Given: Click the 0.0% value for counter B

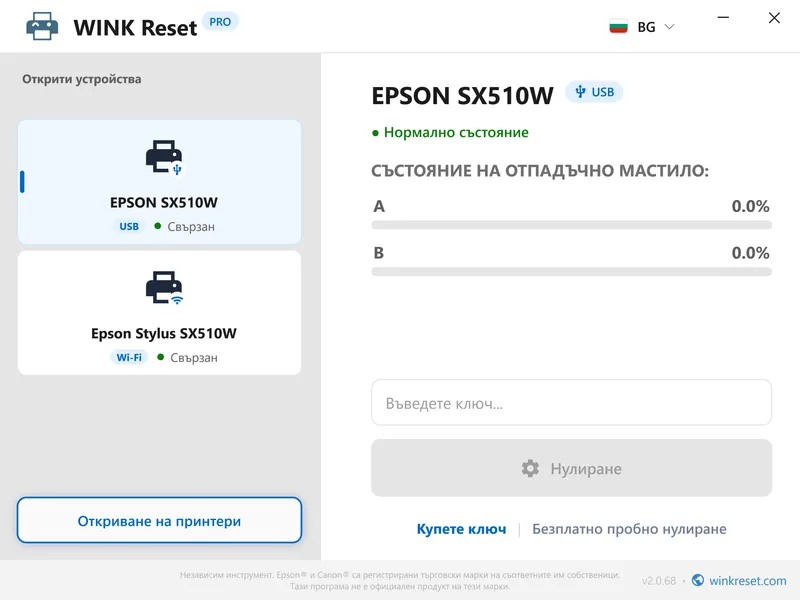Looking at the screenshot, I should [751, 253].
